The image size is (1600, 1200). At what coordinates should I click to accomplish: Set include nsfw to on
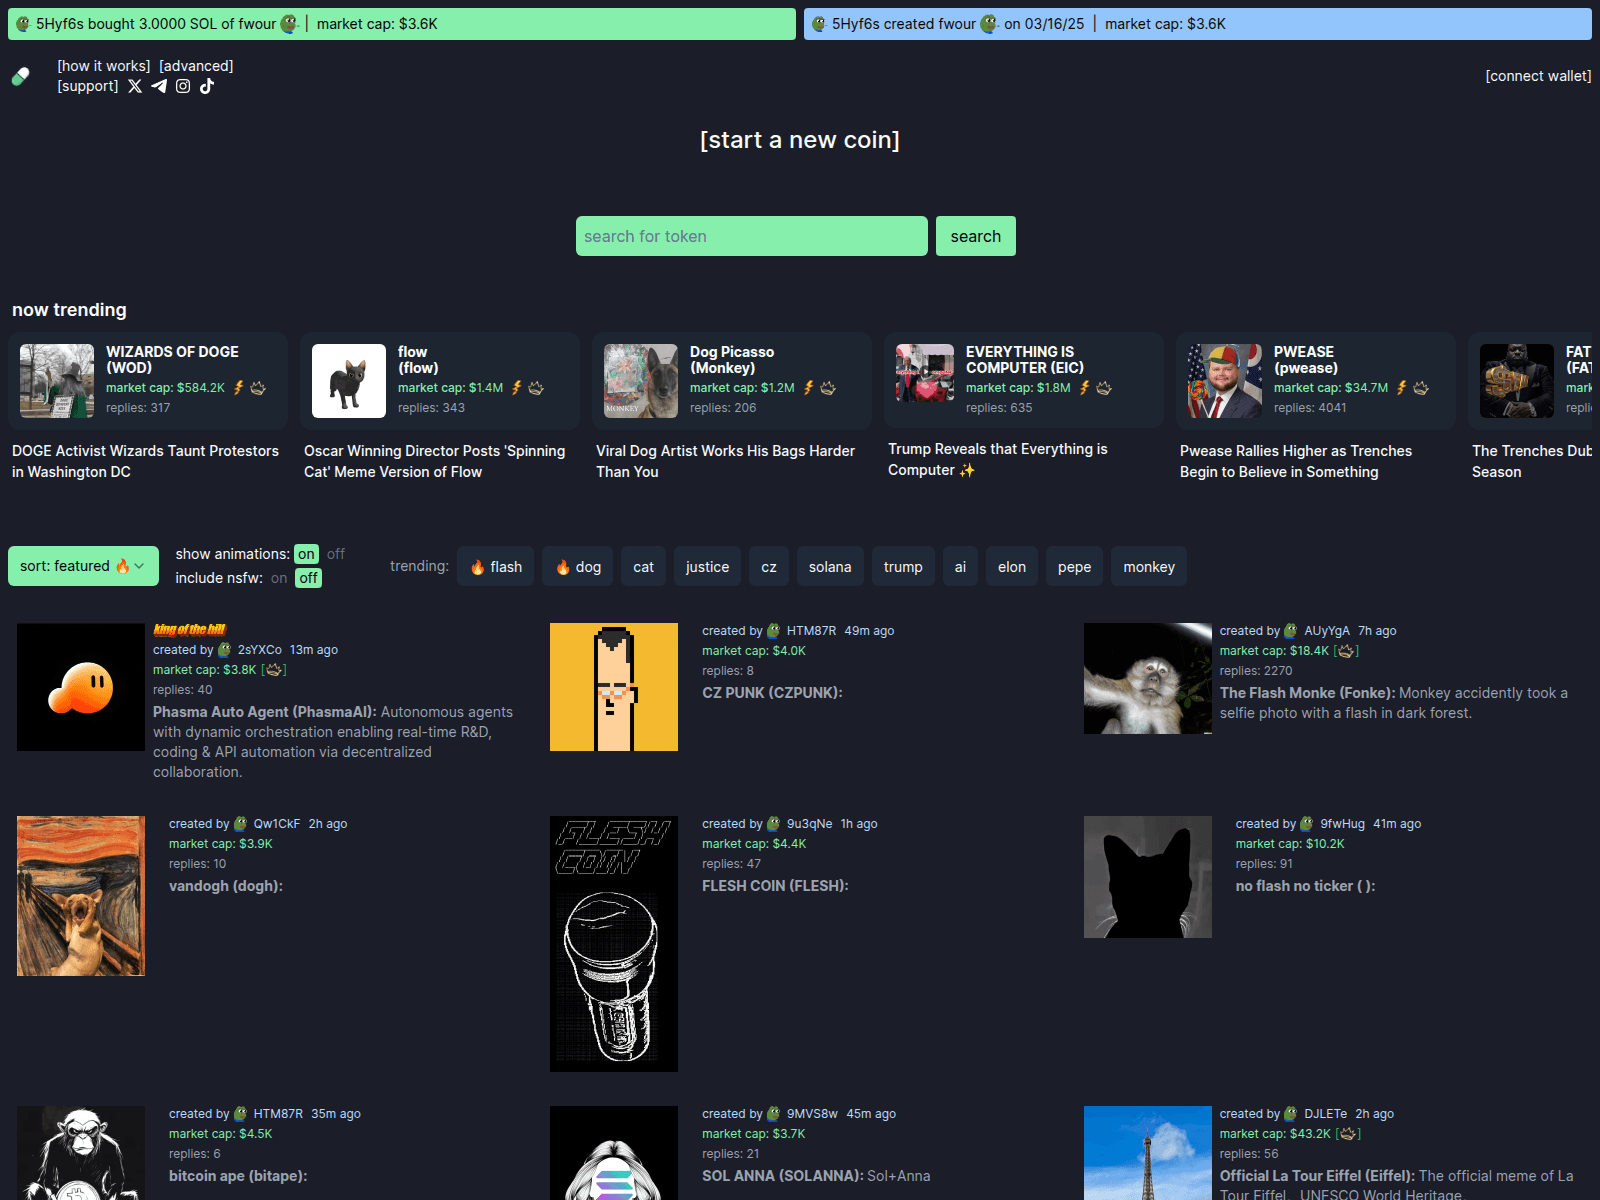tap(279, 578)
